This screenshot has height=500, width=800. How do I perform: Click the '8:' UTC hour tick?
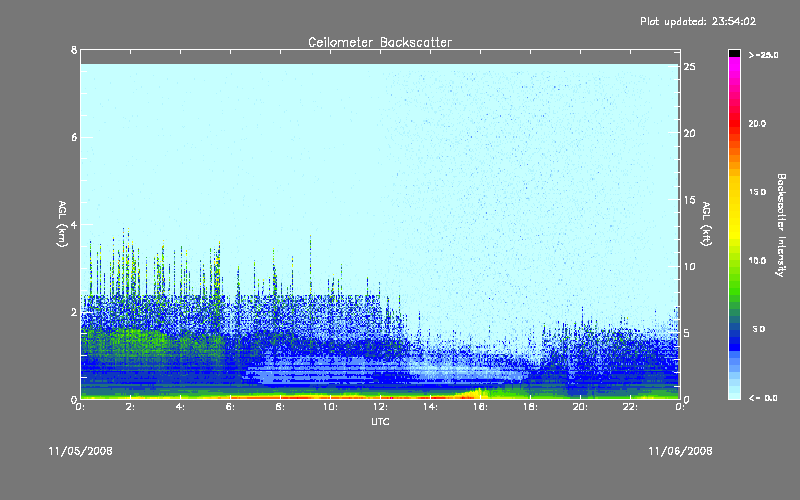coord(280,407)
